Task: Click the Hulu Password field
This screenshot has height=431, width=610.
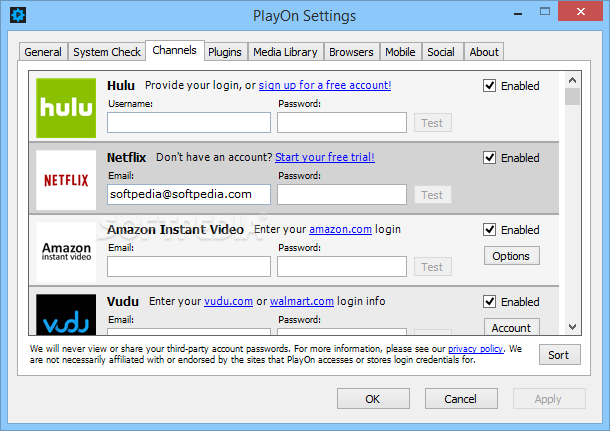Action: (342, 123)
